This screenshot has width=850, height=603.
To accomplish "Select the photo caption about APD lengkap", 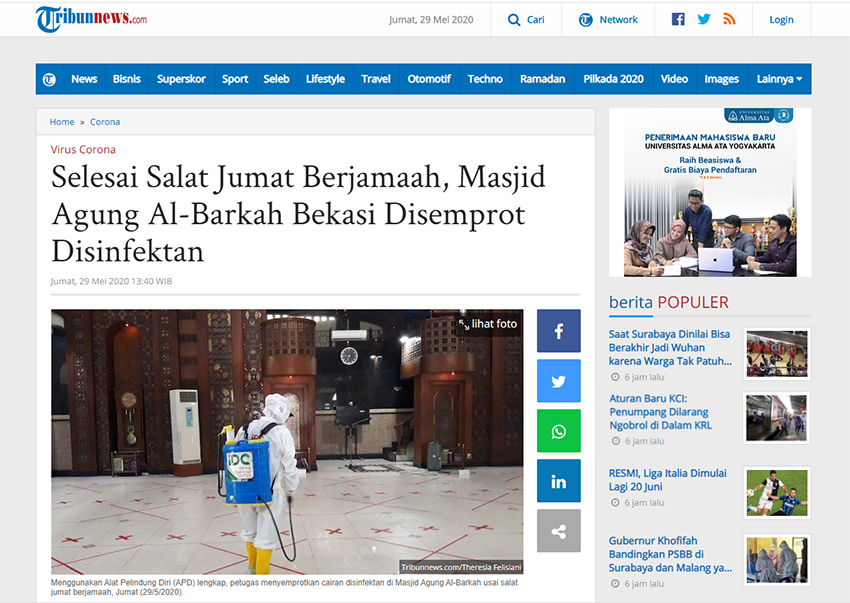I will [x=284, y=587].
